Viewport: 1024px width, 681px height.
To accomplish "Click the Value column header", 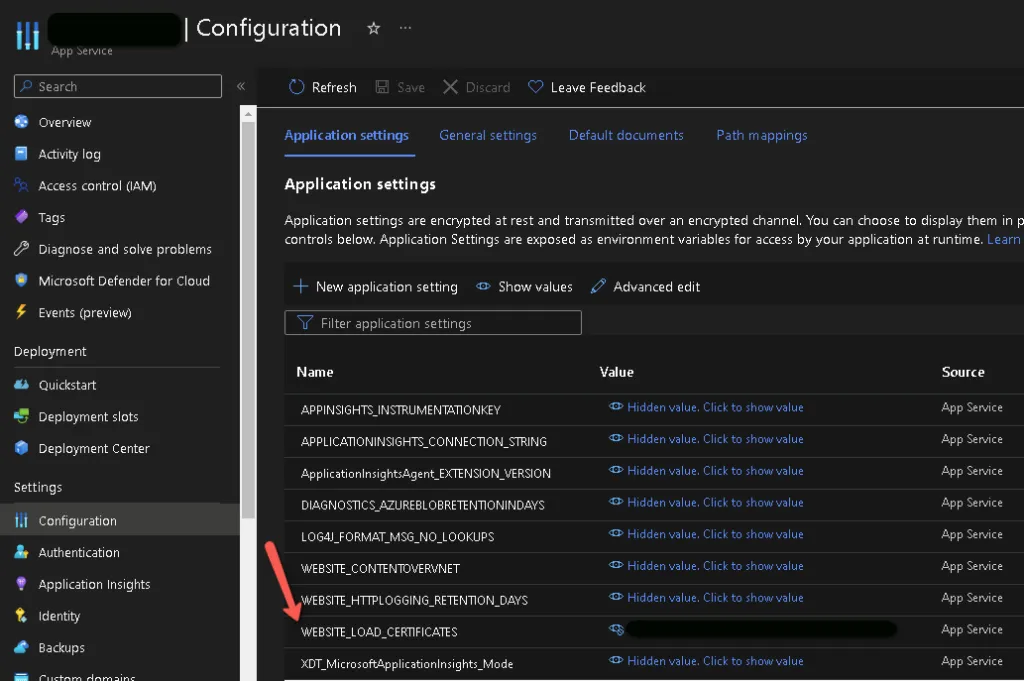I will (616, 372).
